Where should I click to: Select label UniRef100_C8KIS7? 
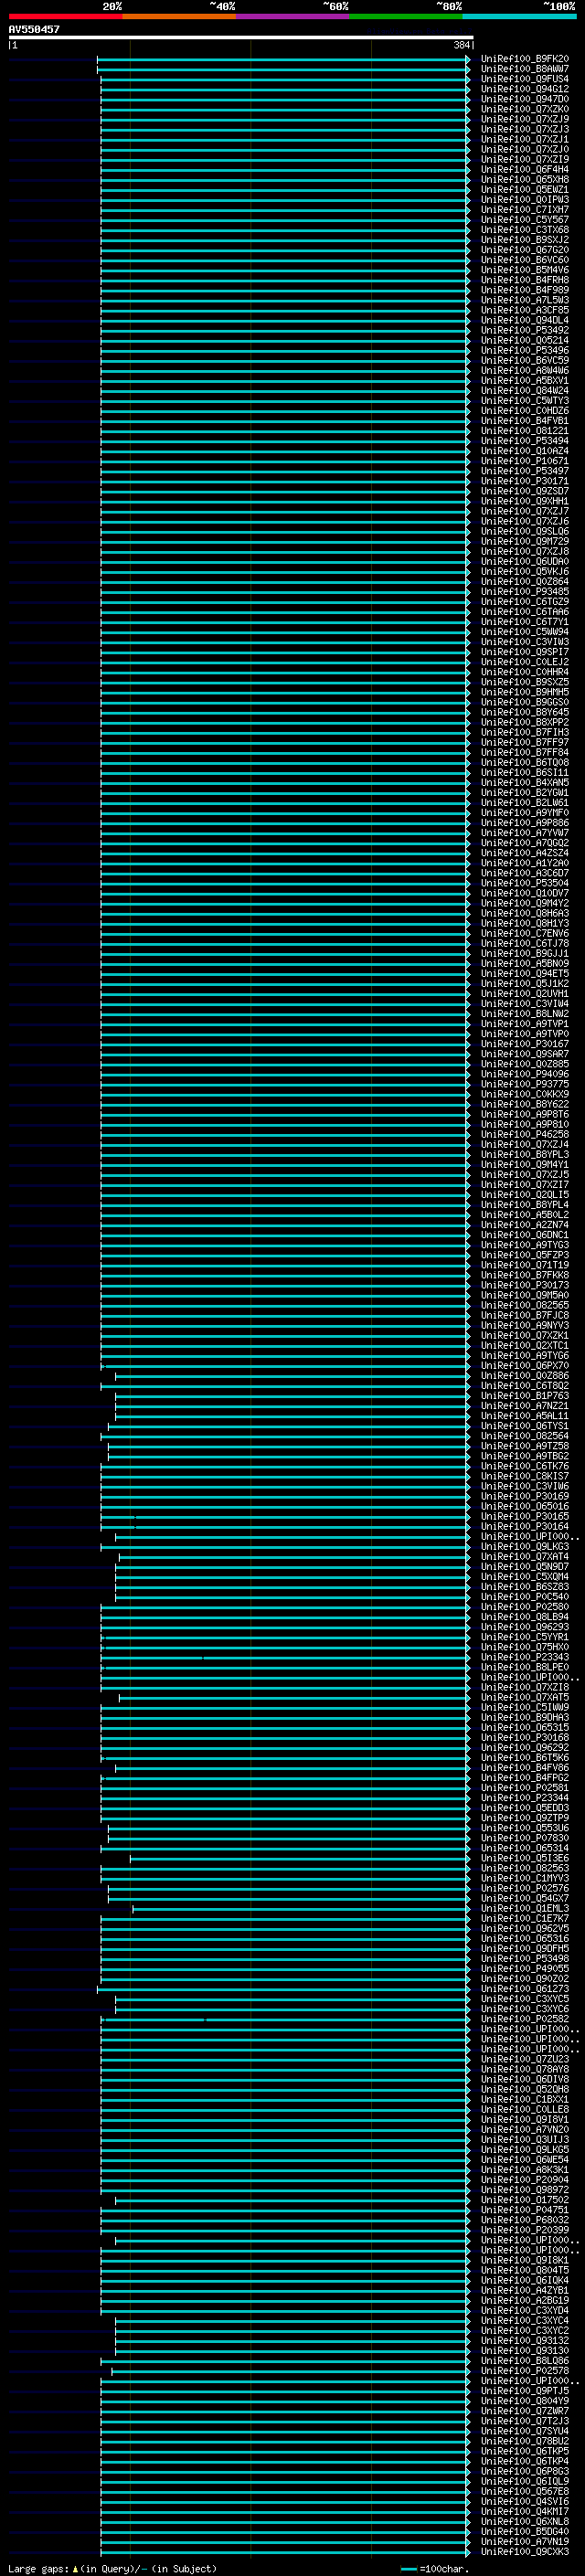click(524, 1476)
